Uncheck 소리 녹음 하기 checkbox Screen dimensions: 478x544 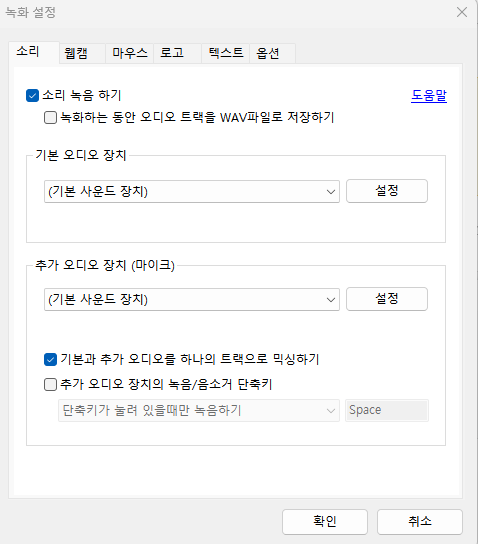(32, 95)
